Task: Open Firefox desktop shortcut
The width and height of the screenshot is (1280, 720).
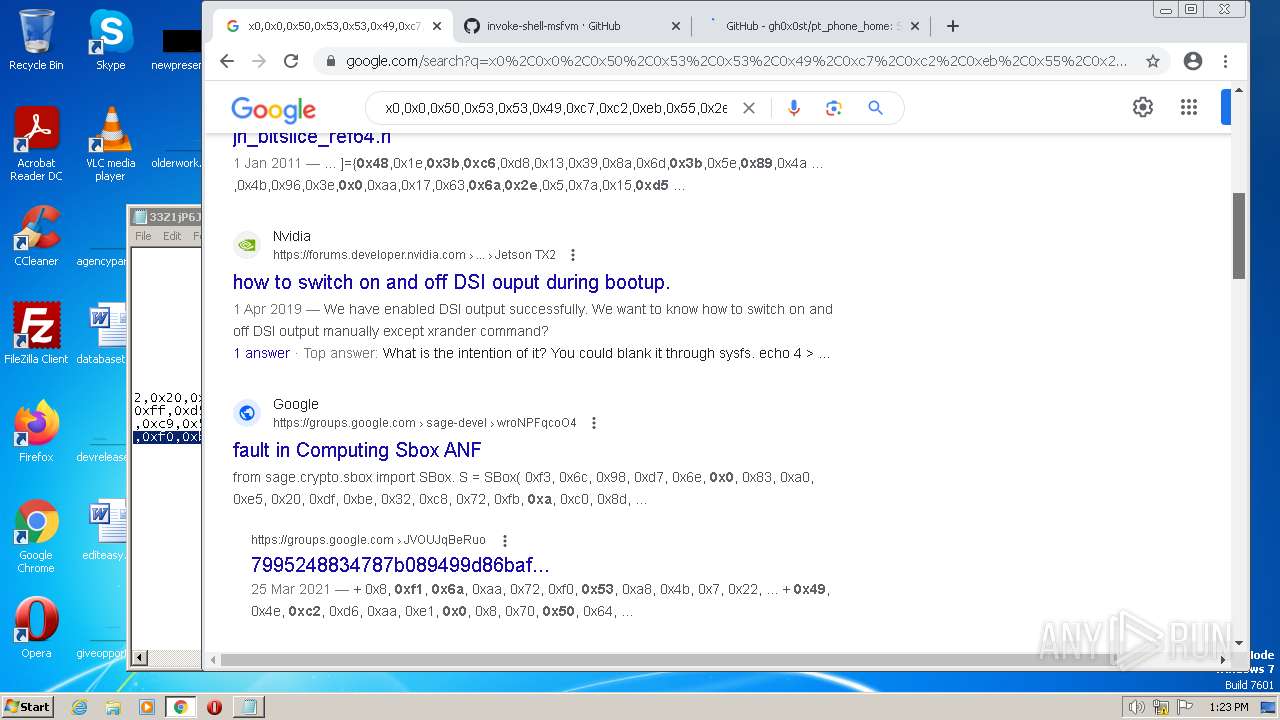Action: click(x=36, y=432)
